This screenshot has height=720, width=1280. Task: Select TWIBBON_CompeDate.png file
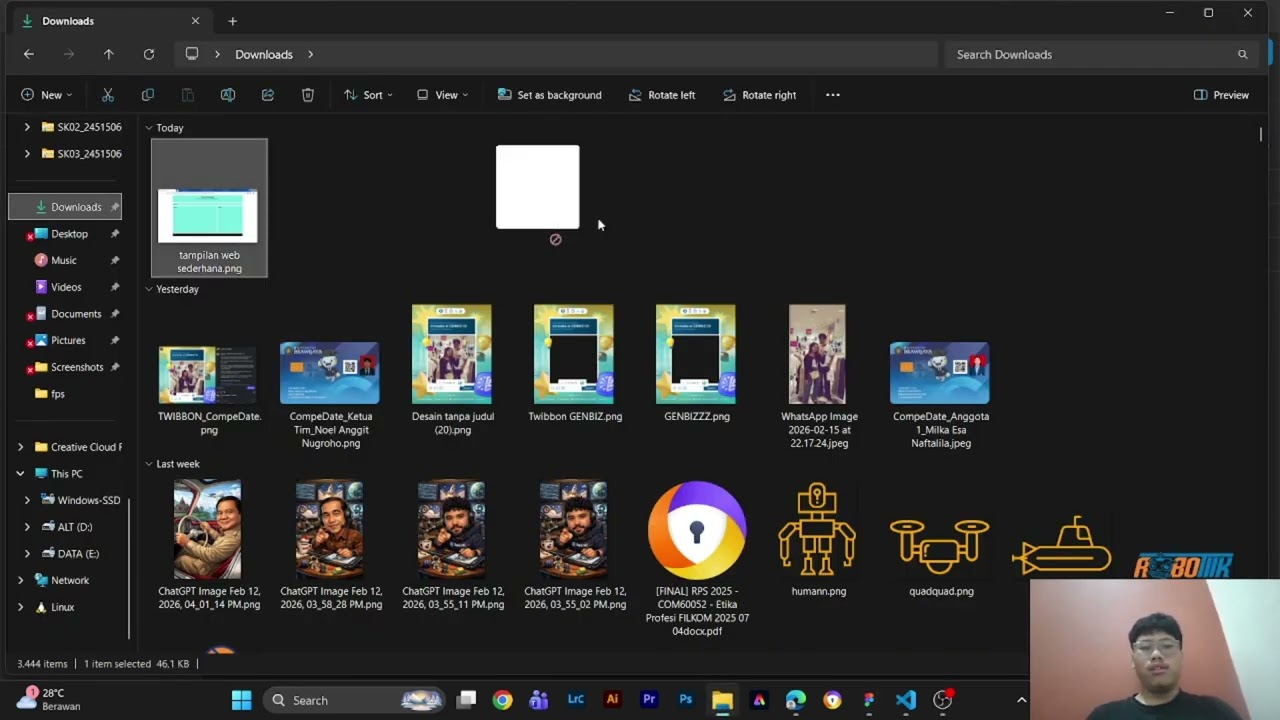click(209, 390)
